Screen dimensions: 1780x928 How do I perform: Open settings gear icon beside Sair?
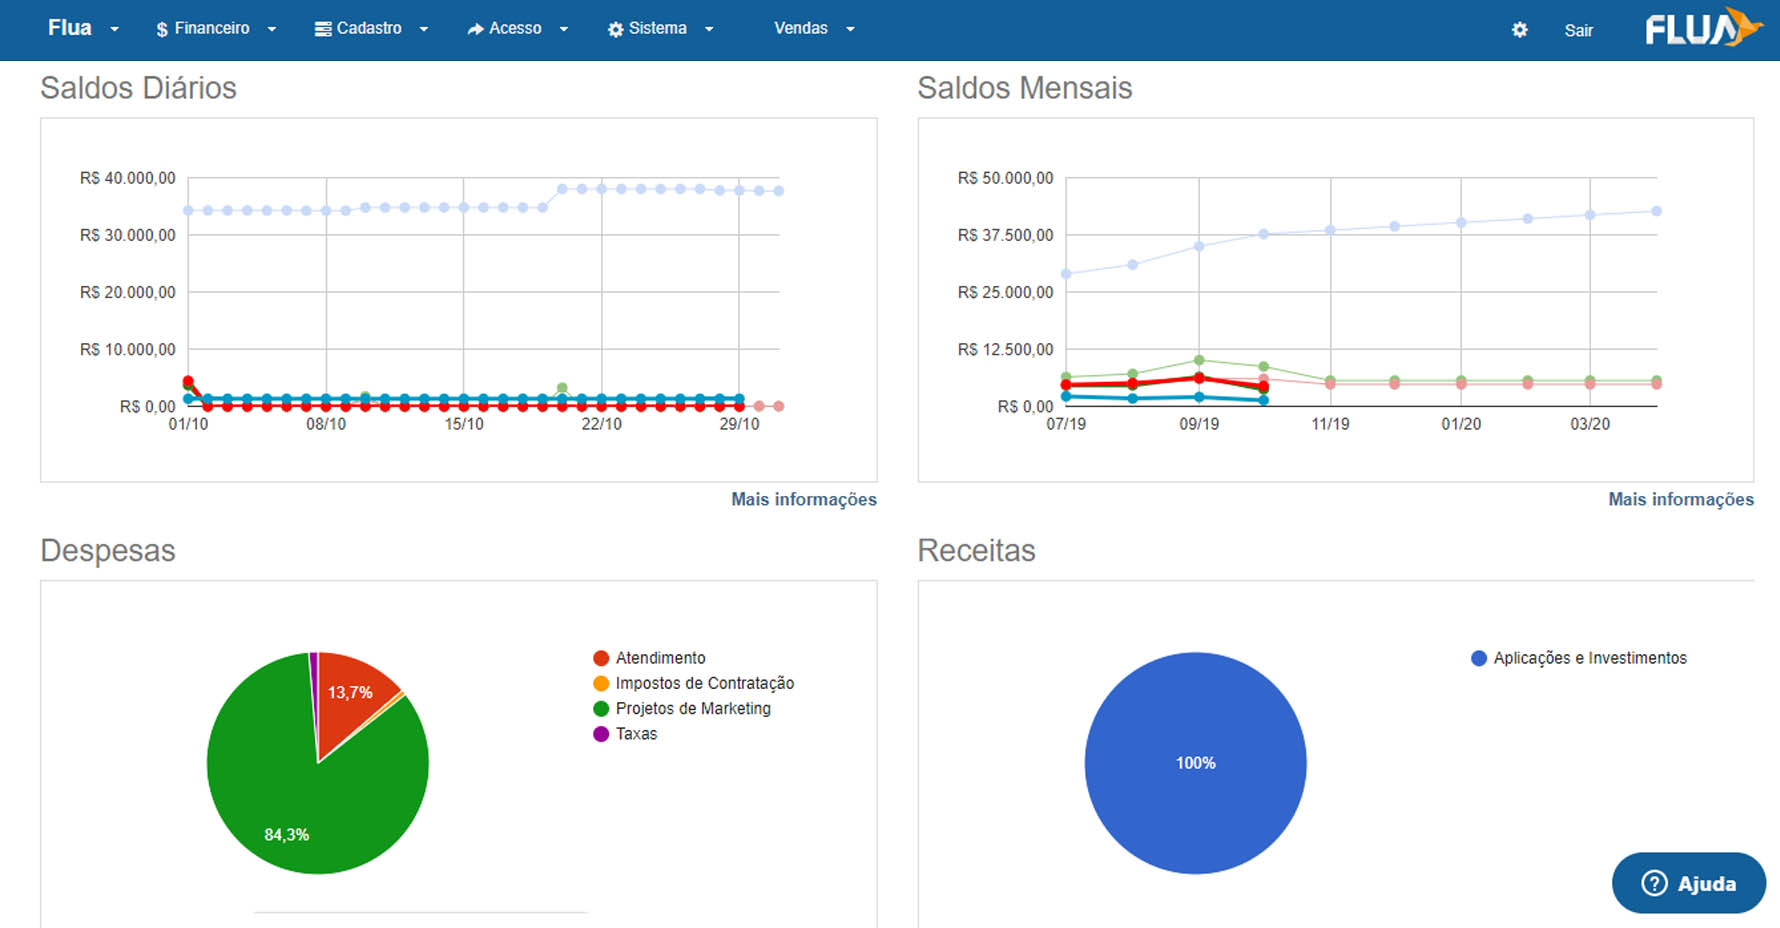[1520, 30]
